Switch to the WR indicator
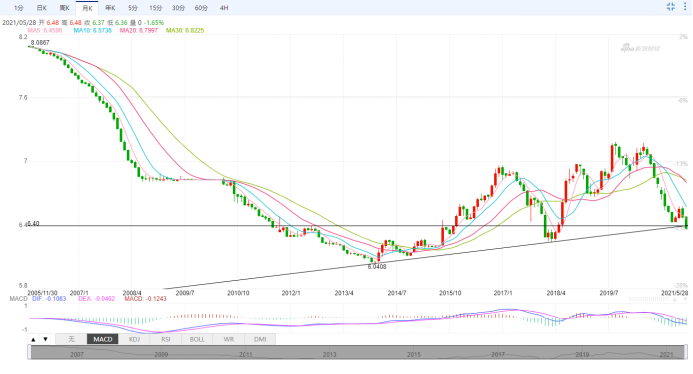 point(228,339)
